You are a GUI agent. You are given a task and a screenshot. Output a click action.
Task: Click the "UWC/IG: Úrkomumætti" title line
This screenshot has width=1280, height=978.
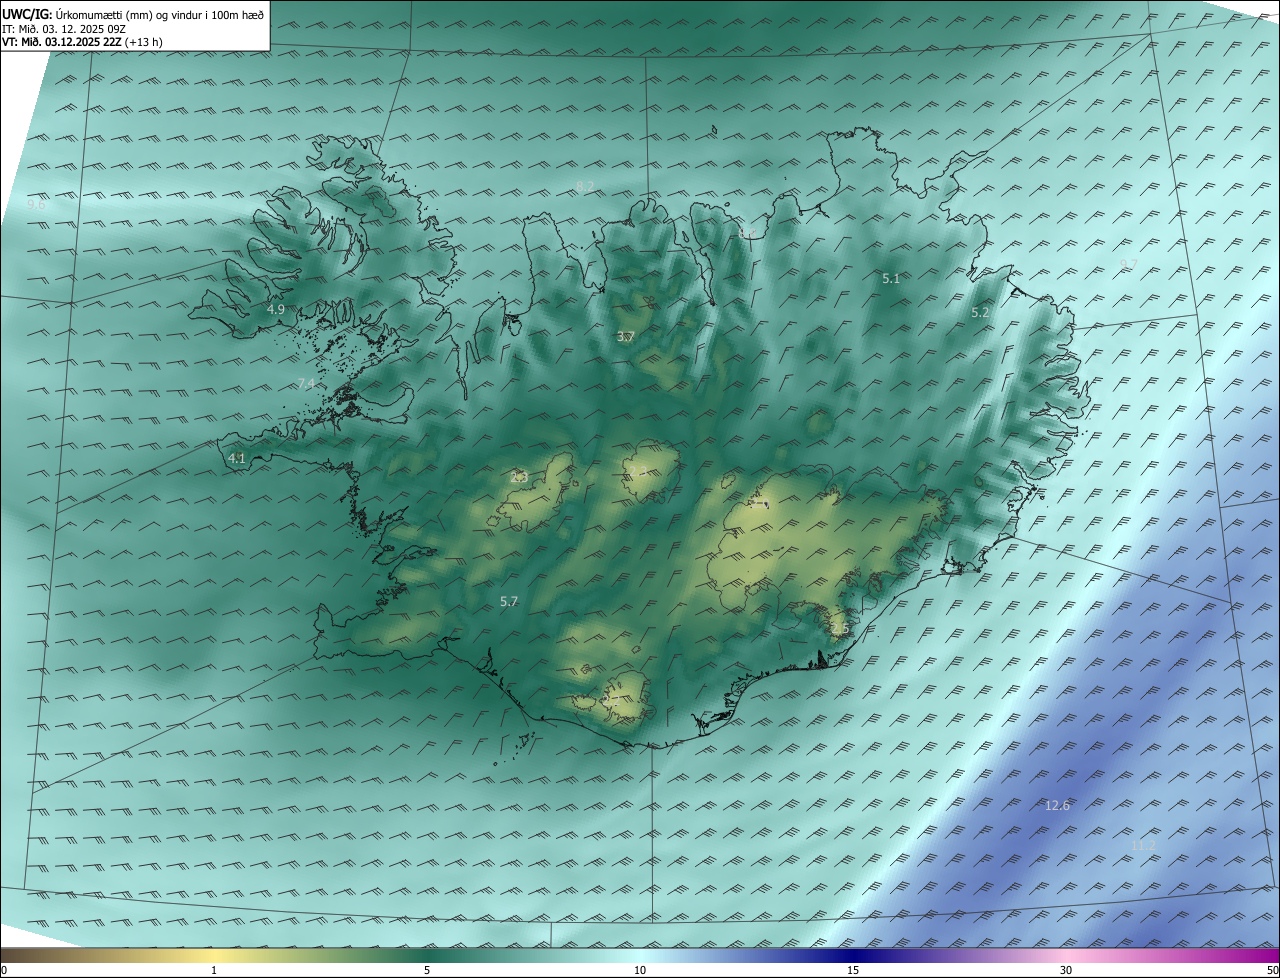[x=134, y=14]
